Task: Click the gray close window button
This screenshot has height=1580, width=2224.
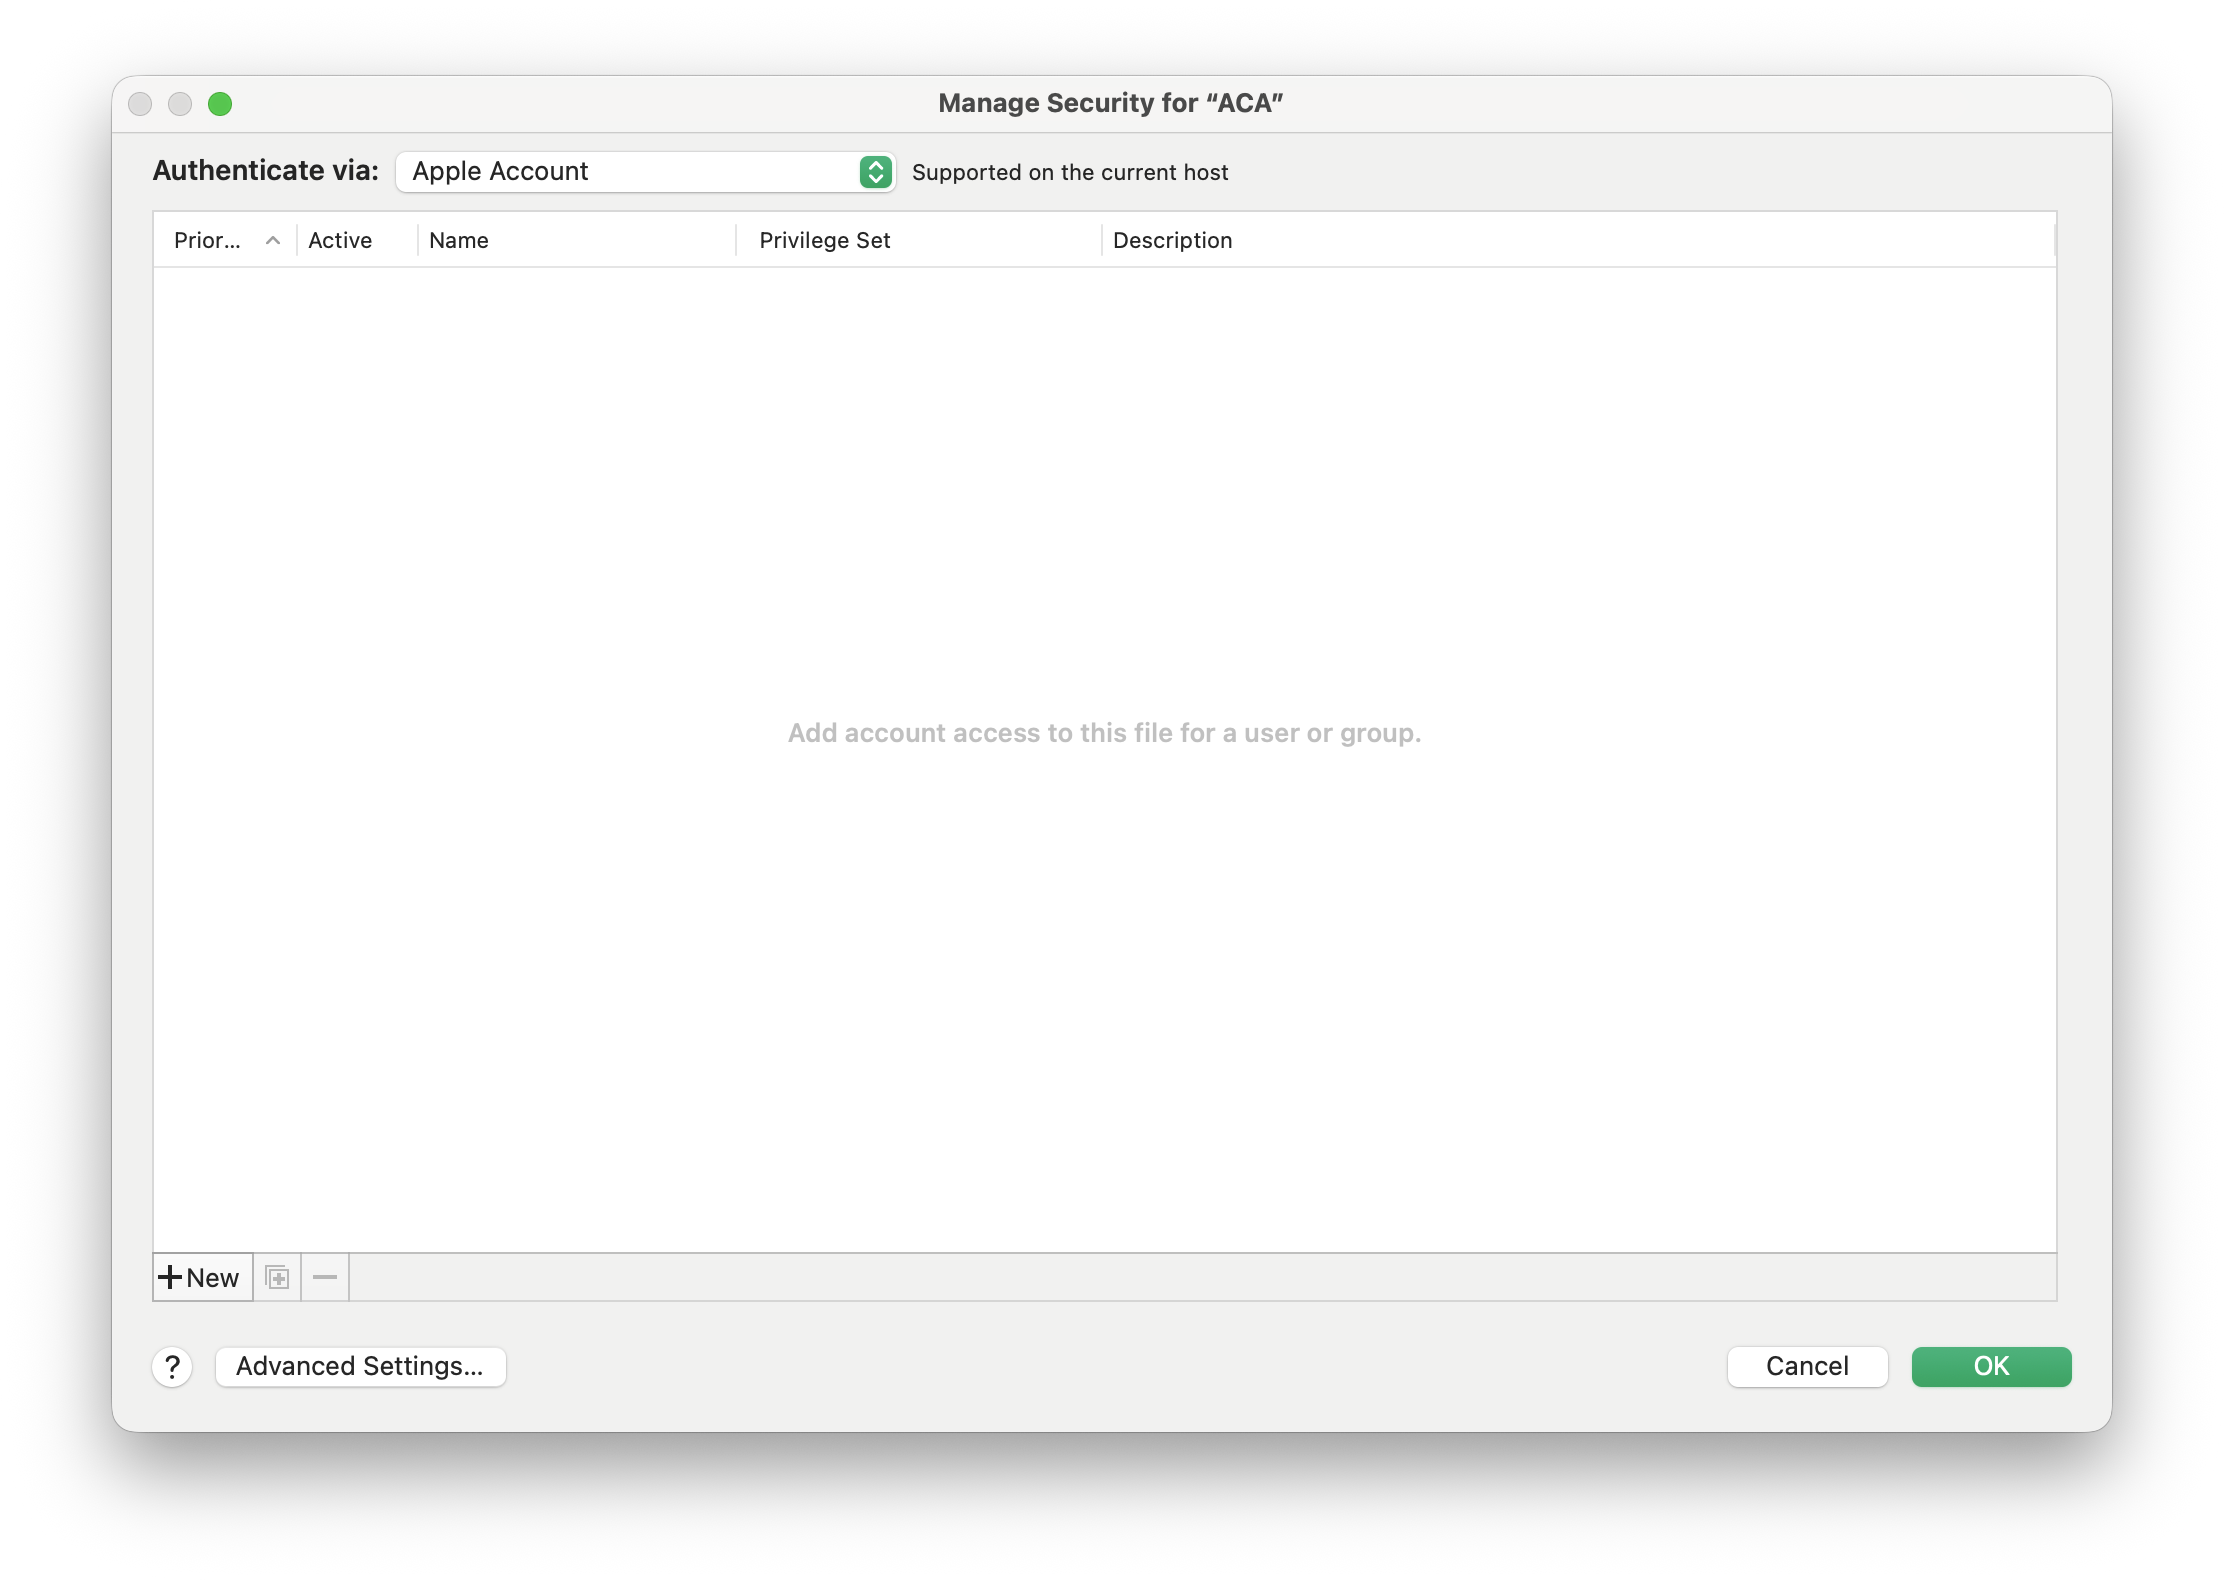Action: [140, 104]
